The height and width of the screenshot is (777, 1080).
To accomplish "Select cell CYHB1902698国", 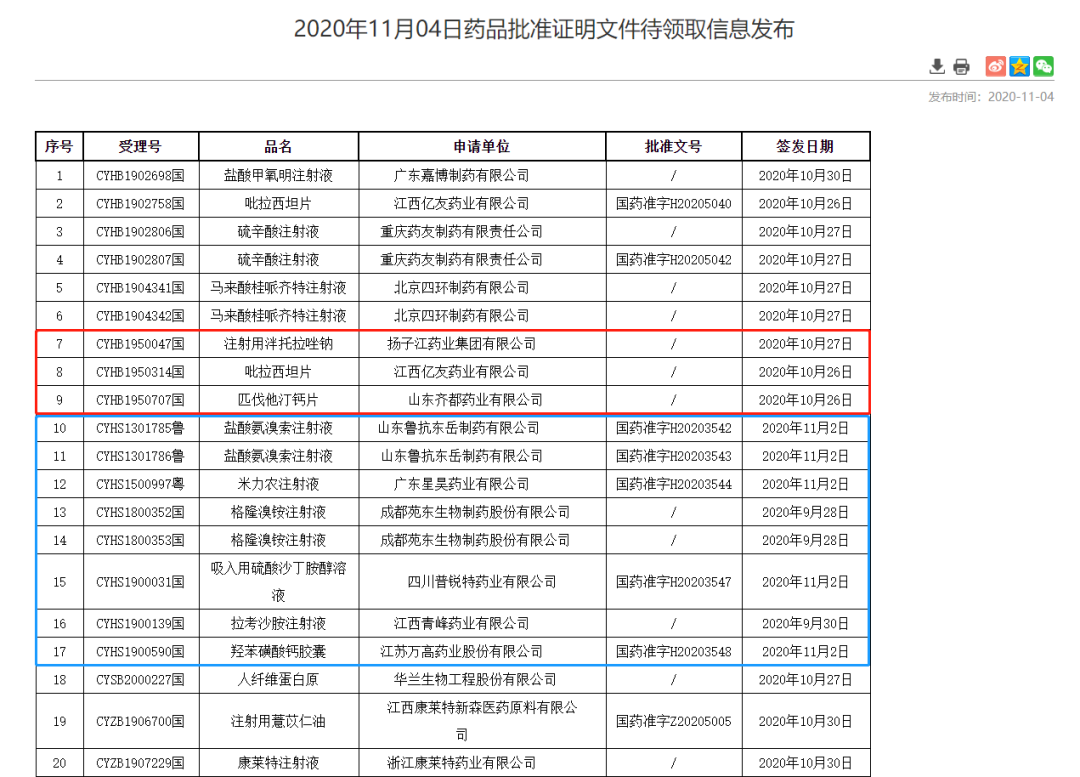I will (141, 176).
